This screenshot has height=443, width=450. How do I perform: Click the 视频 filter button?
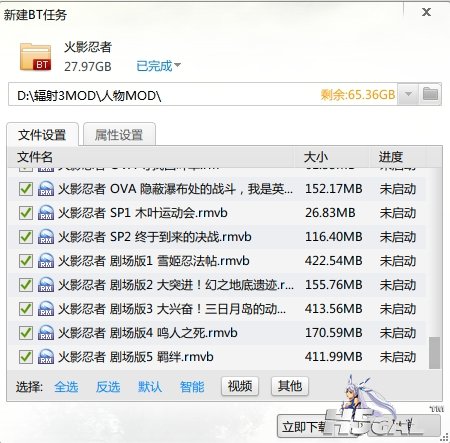240,386
